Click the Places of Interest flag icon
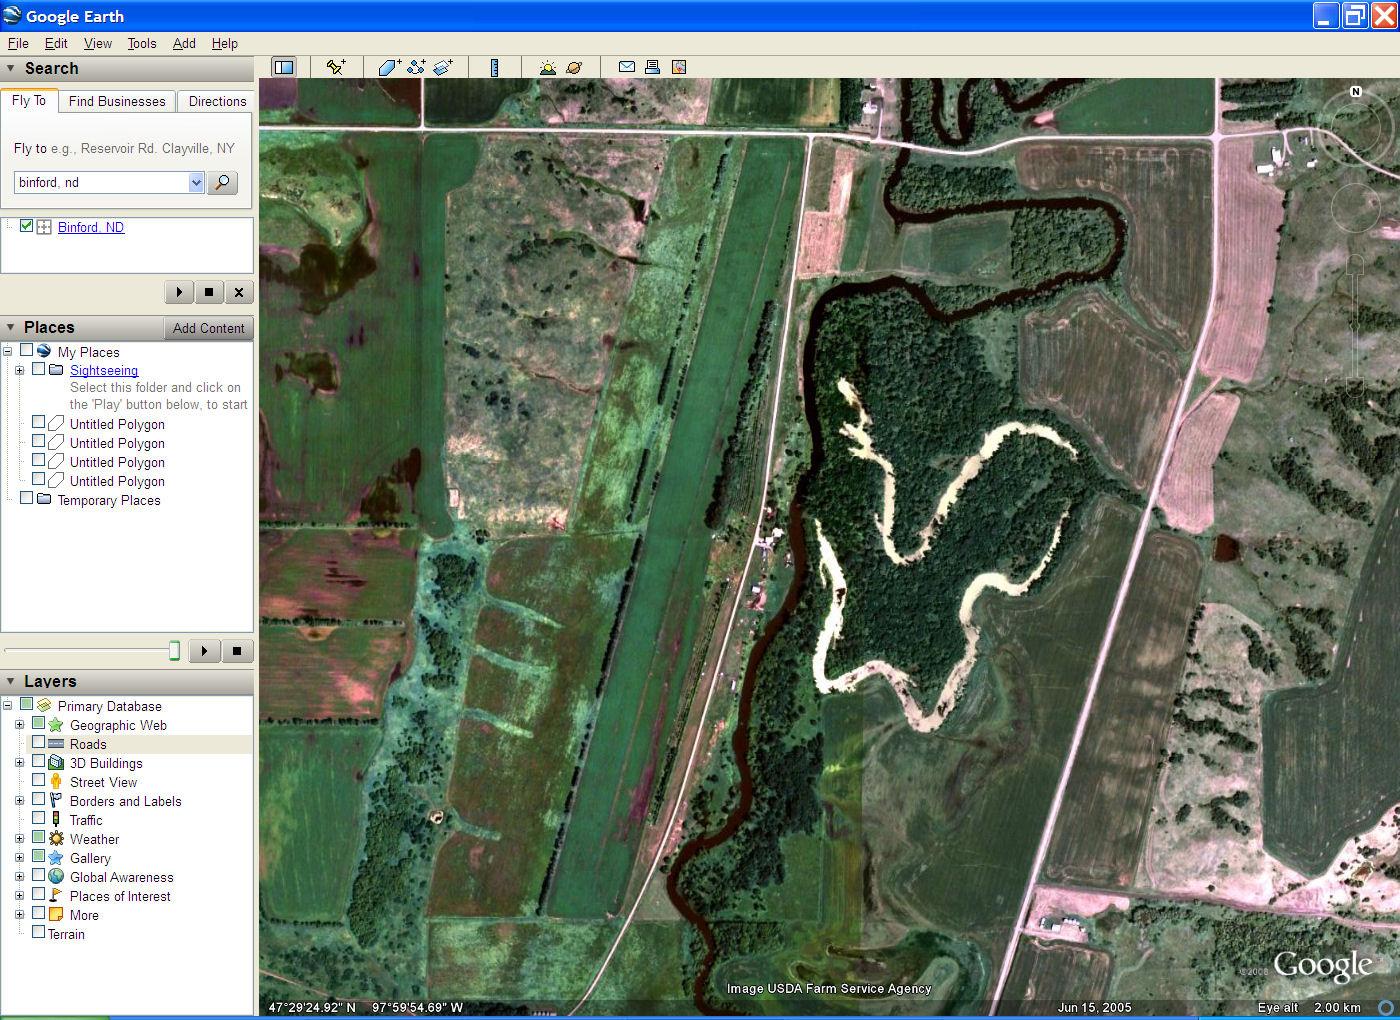 [56, 896]
